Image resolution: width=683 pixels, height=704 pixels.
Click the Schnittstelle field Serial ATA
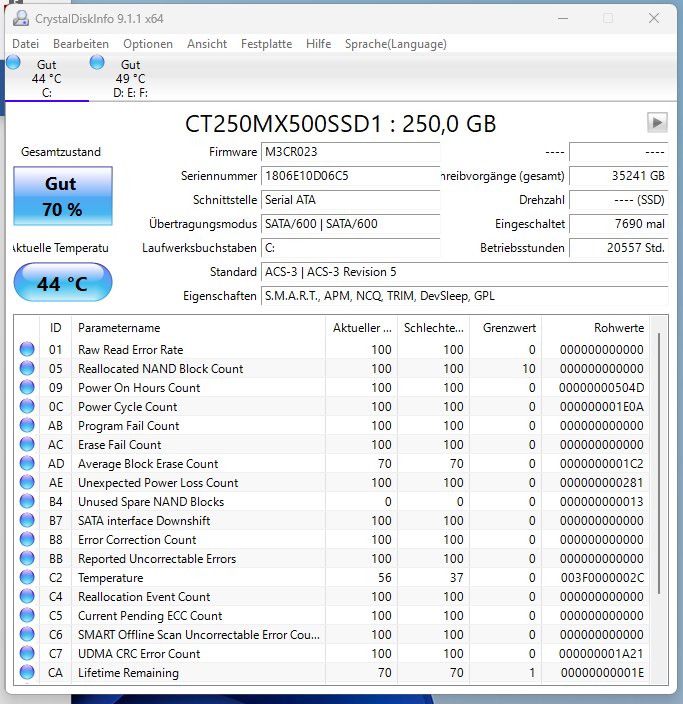pyautogui.click(x=350, y=200)
